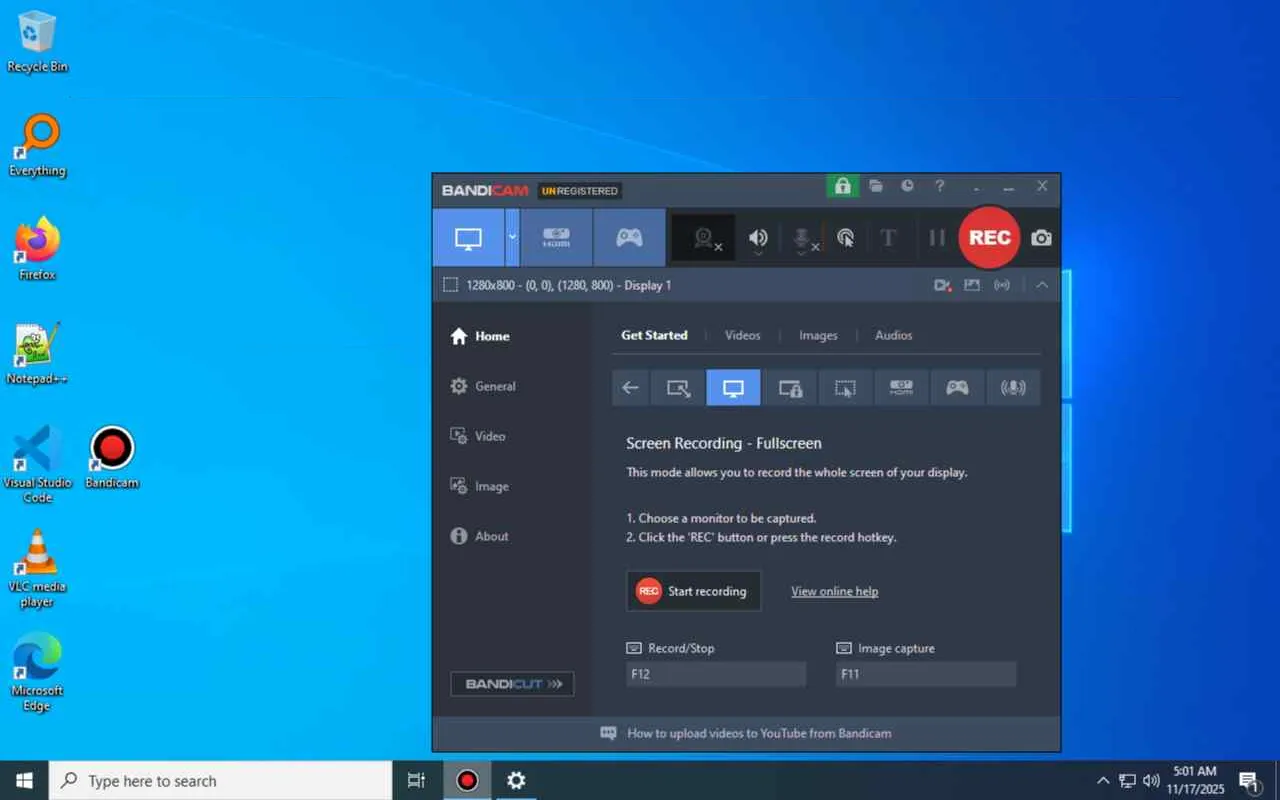
Task: Open the help question mark icon
Action: tap(939, 186)
